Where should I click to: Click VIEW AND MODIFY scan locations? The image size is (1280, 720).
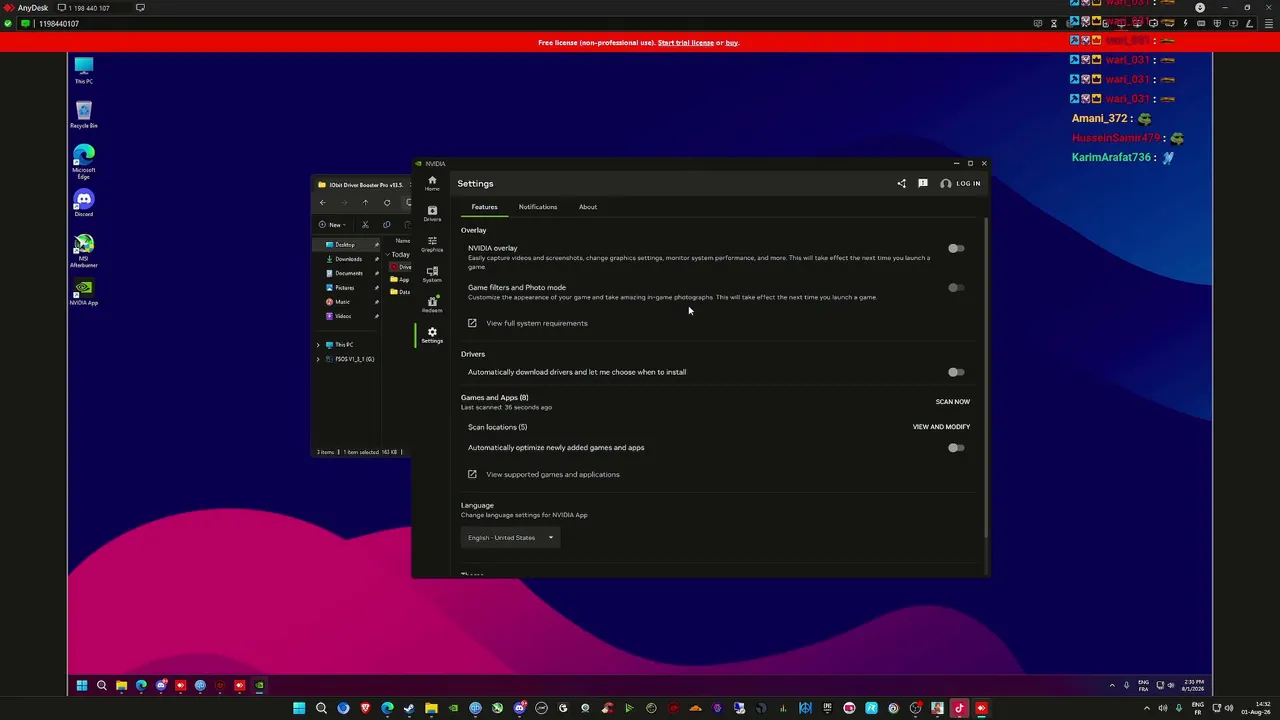(x=941, y=427)
